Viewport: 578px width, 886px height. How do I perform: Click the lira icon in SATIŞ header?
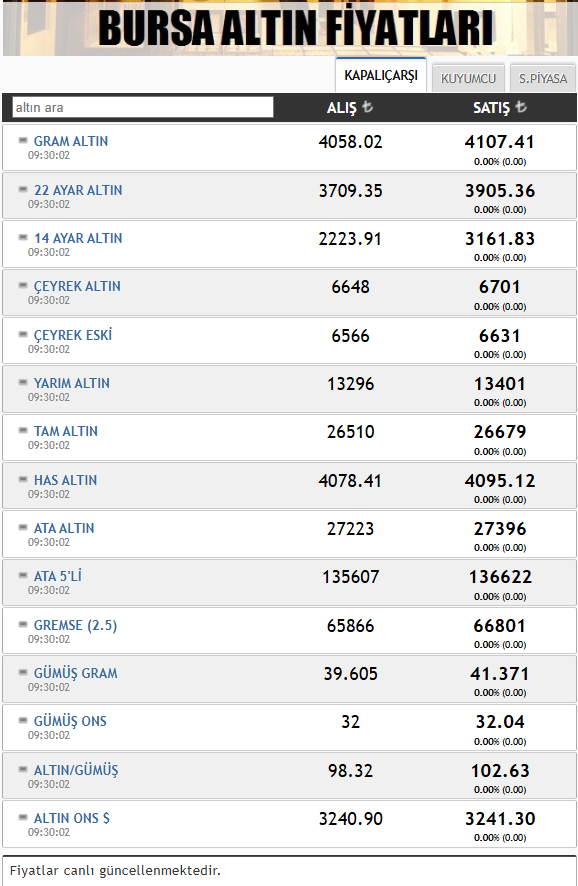click(521, 106)
